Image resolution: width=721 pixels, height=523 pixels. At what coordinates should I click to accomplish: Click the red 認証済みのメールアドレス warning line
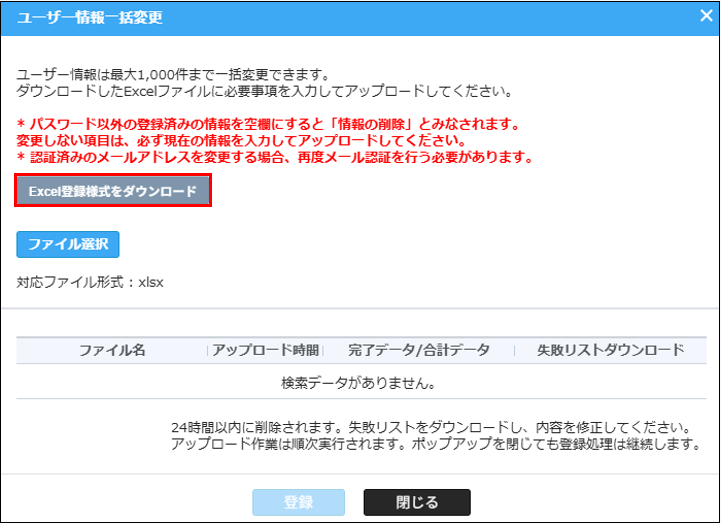click(274, 158)
